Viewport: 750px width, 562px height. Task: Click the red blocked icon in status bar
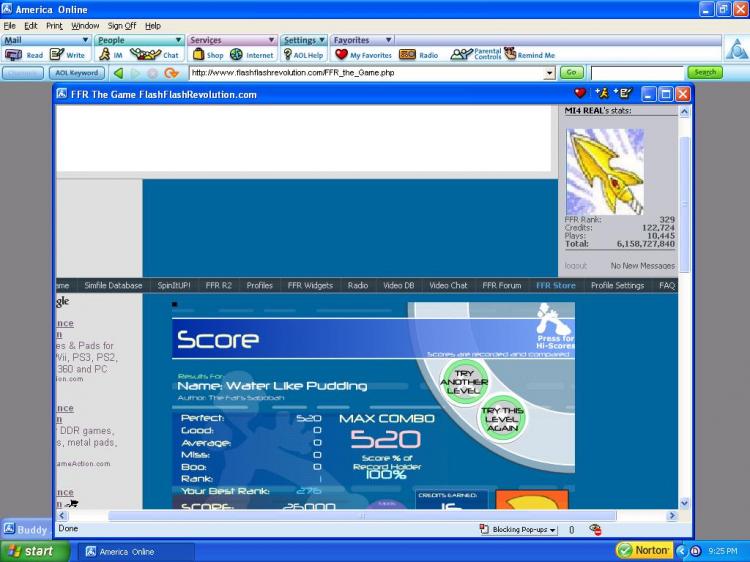pyautogui.click(x=596, y=529)
